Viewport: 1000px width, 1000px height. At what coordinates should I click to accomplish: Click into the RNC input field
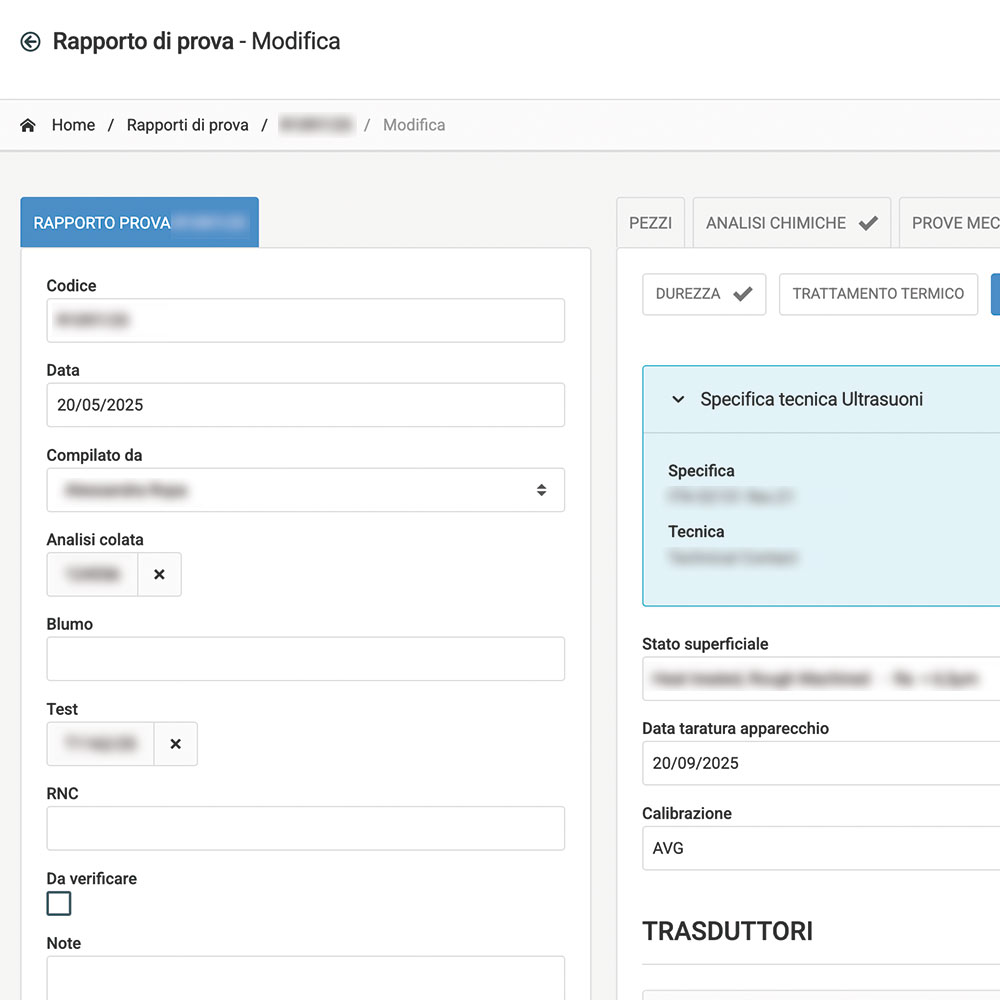(x=305, y=829)
